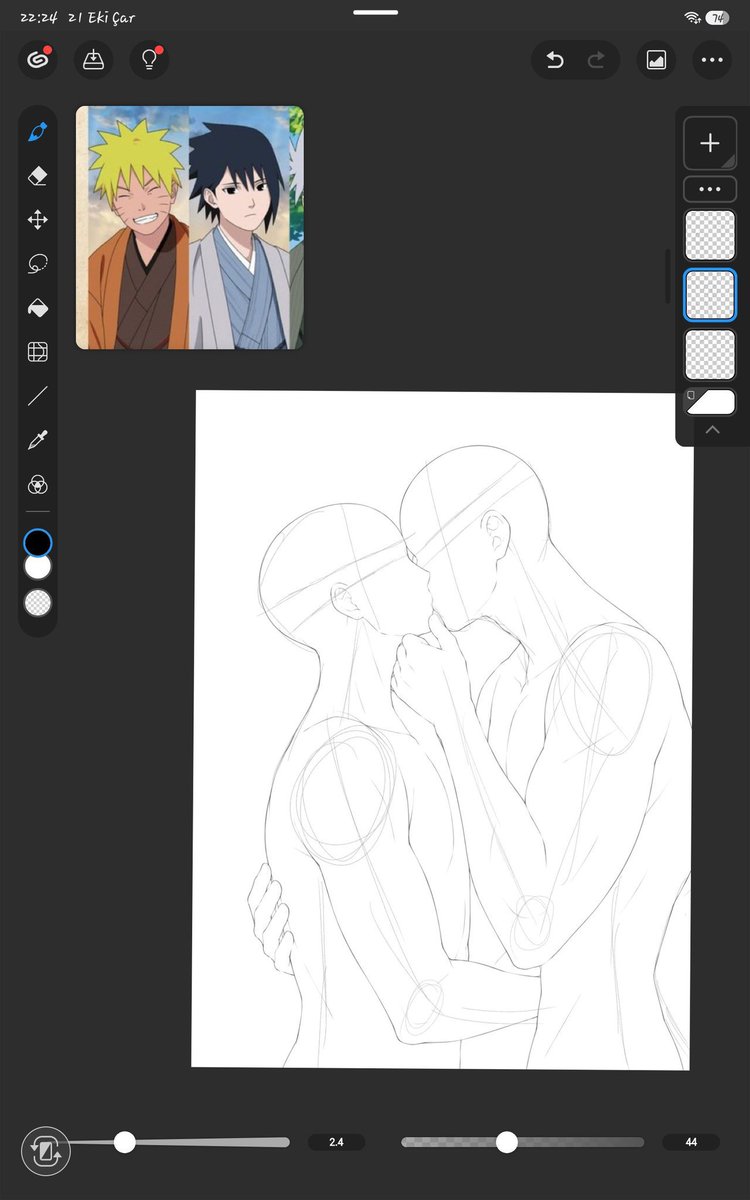Tap the Naruto reference image
750x1200 pixels.
(190, 228)
